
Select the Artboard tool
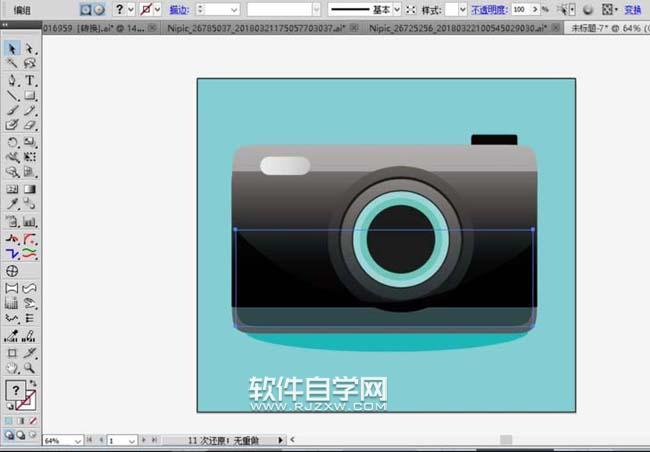pos(12,353)
